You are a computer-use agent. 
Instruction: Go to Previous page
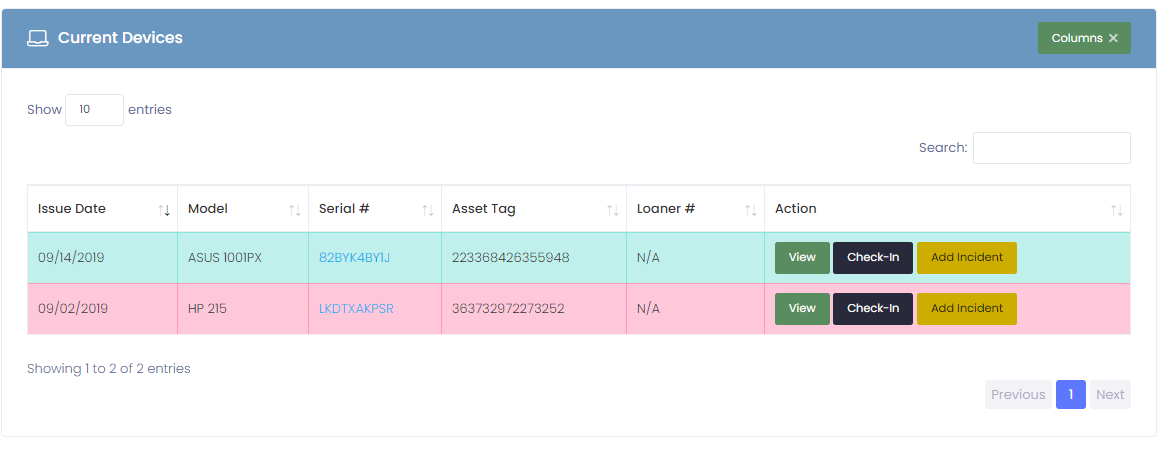tap(1018, 395)
